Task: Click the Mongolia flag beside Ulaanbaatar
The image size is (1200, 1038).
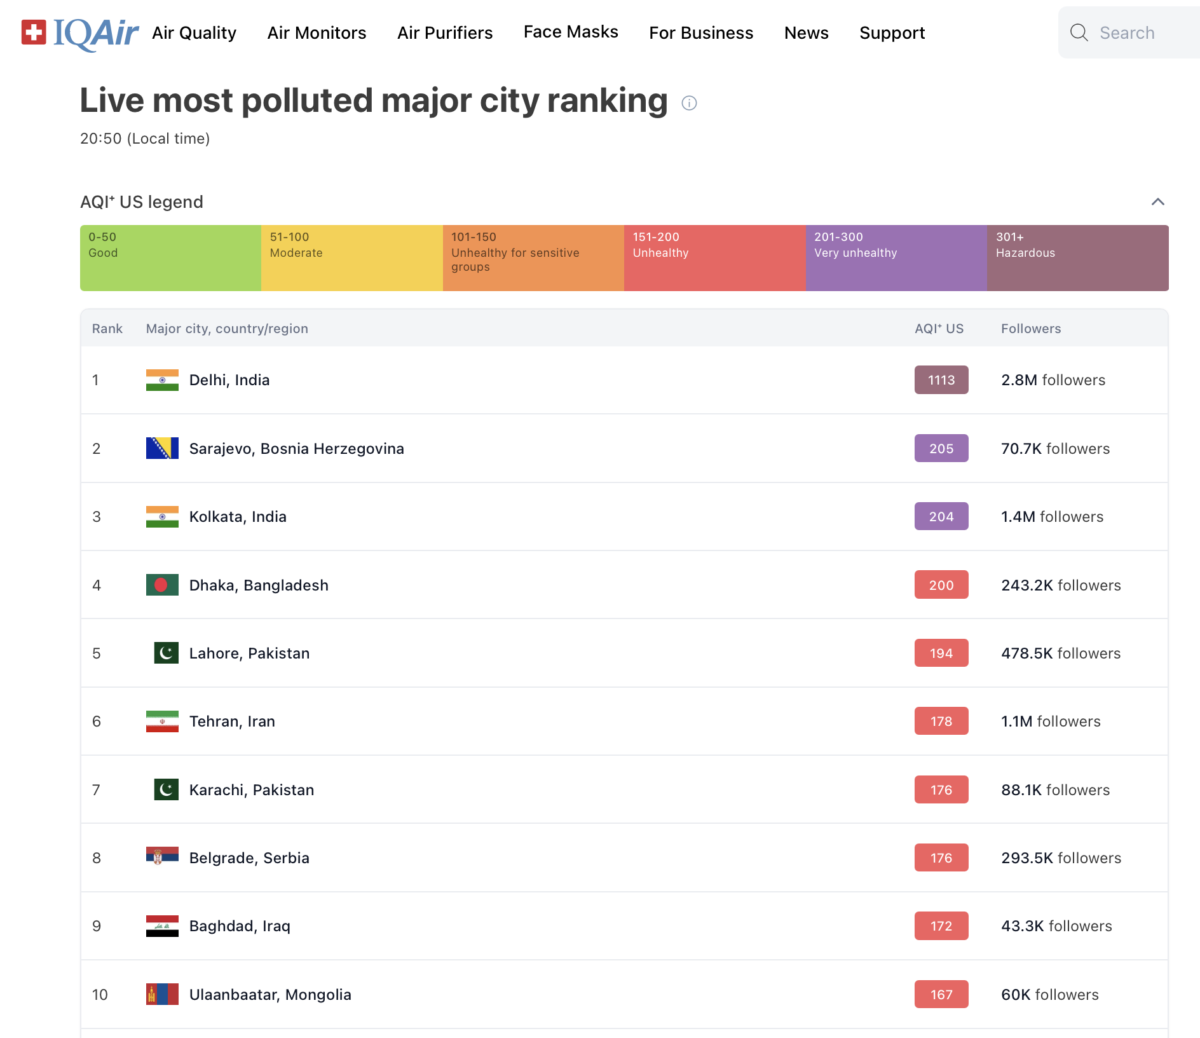Action: click(162, 994)
